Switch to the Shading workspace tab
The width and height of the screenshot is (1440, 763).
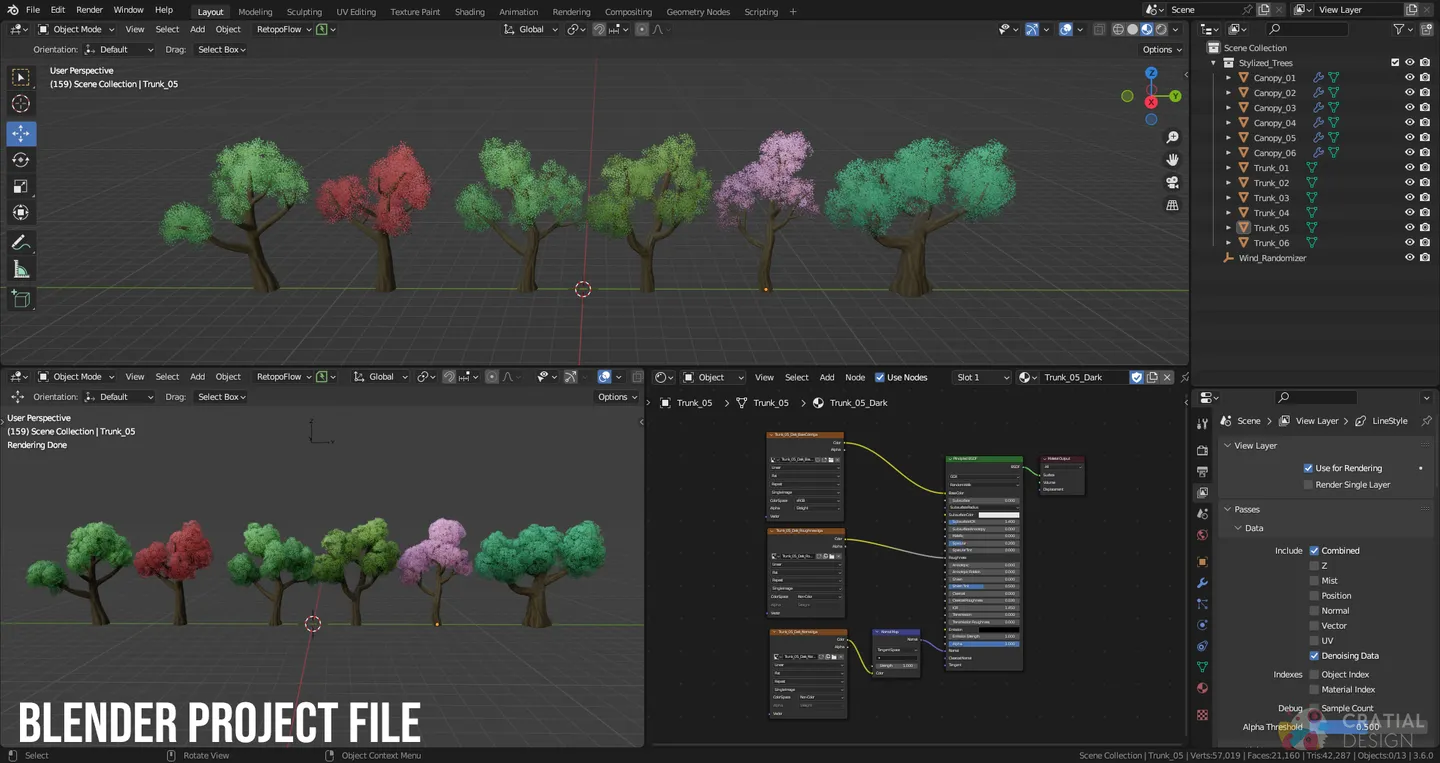coord(469,12)
